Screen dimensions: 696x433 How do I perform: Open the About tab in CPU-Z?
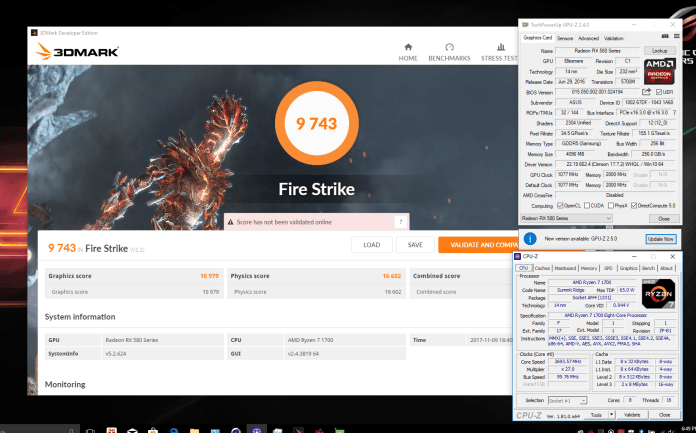pos(666,268)
